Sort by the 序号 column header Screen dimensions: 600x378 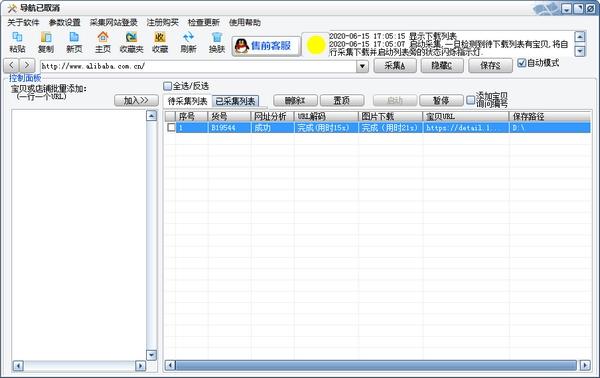tap(191, 116)
